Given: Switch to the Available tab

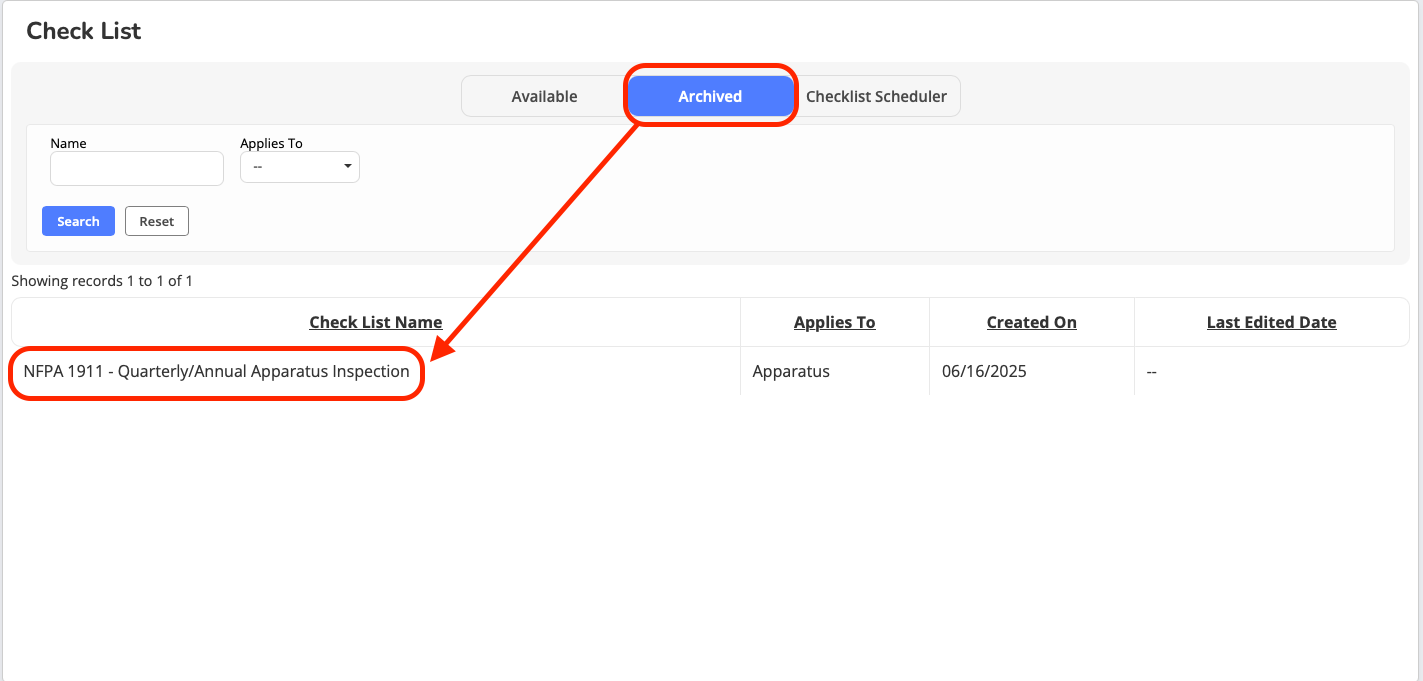Looking at the screenshot, I should pyautogui.click(x=544, y=97).
